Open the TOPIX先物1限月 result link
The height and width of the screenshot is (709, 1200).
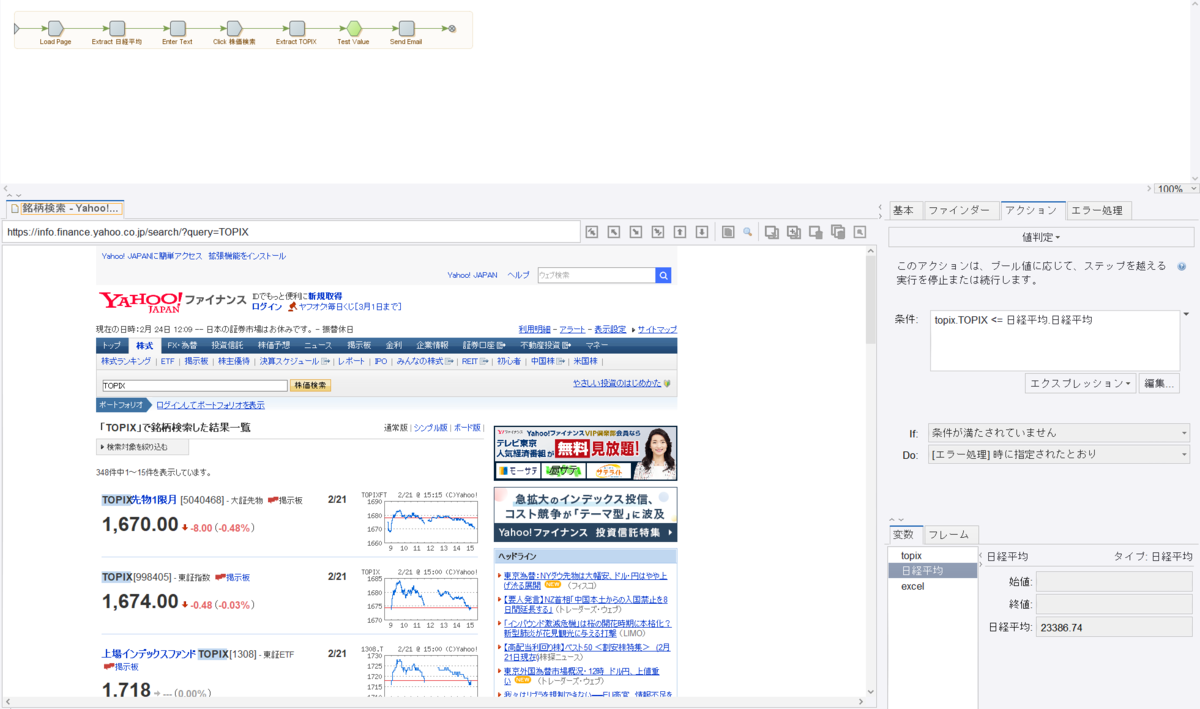[x=139, y=499]
